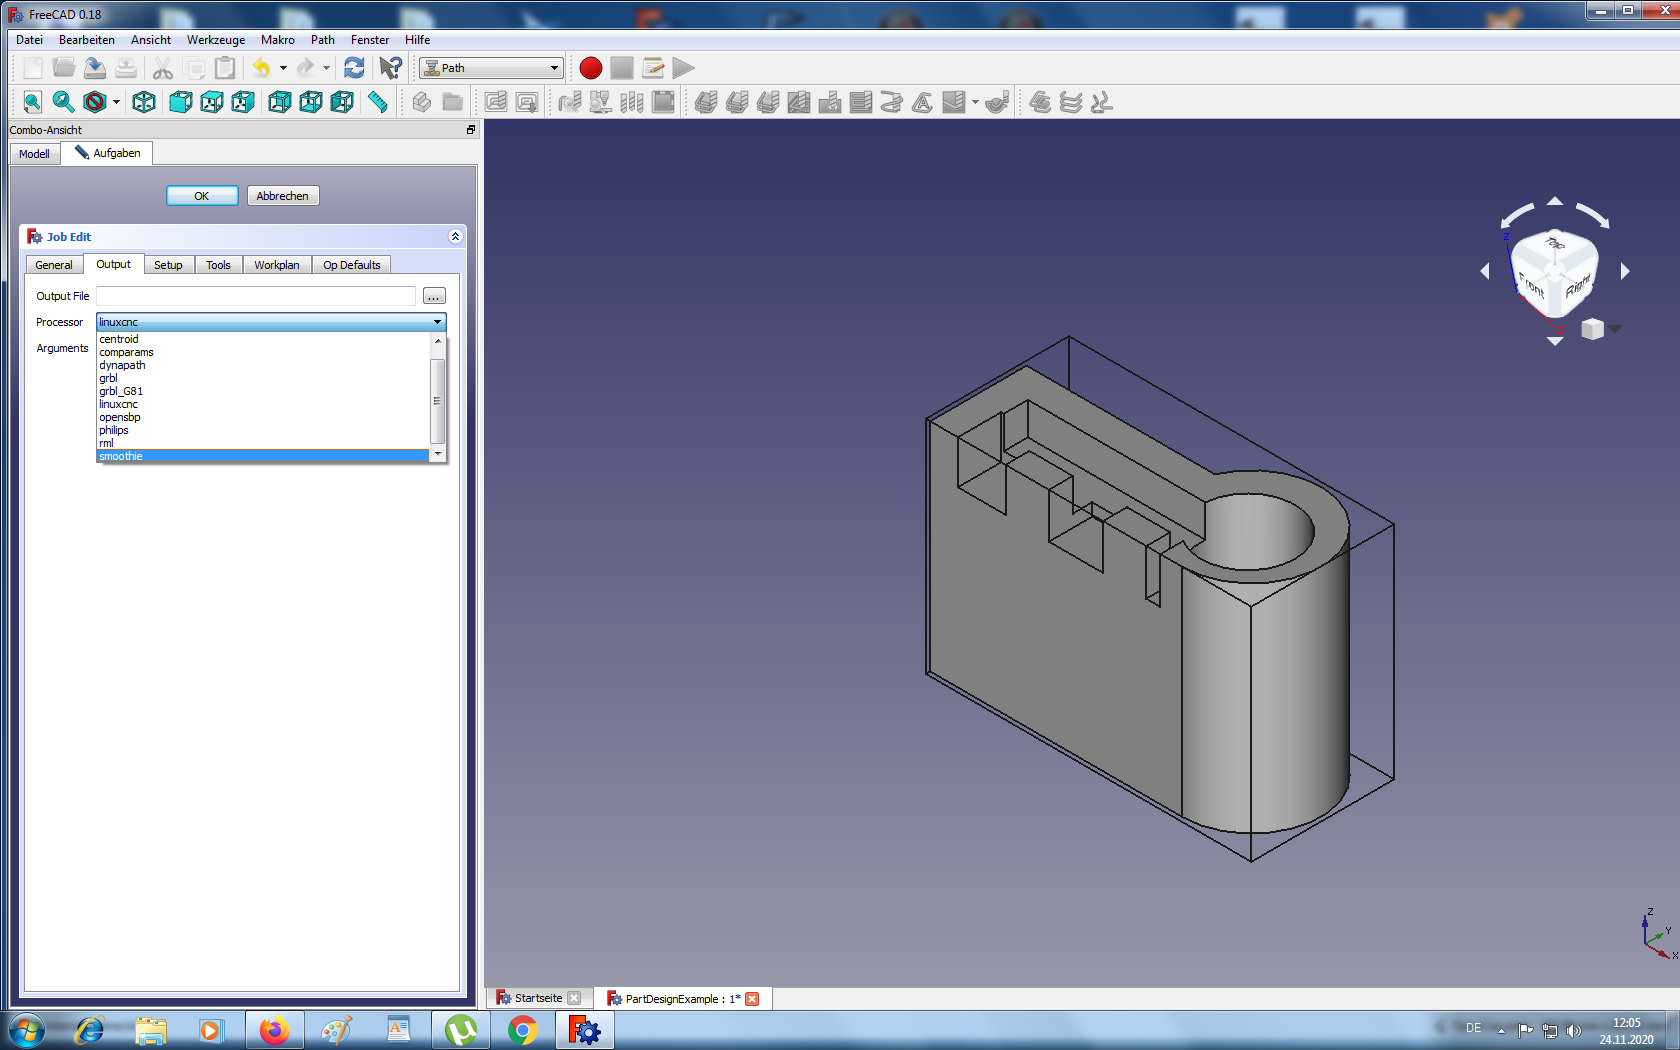
Task: Switch to isometric view
Action: (144, 102)
